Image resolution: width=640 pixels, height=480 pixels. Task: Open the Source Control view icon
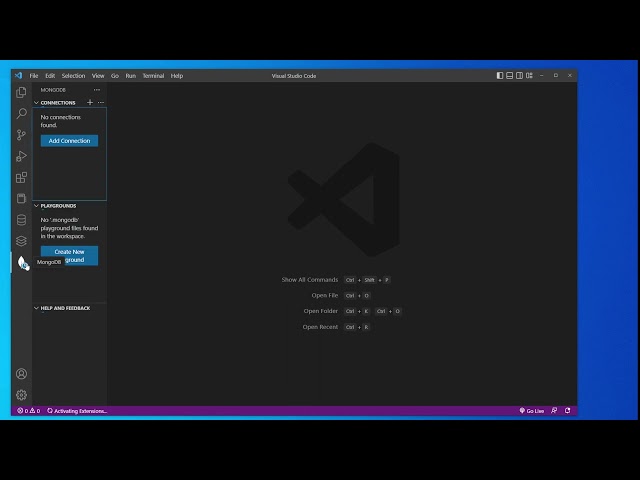tap(21, 135)
